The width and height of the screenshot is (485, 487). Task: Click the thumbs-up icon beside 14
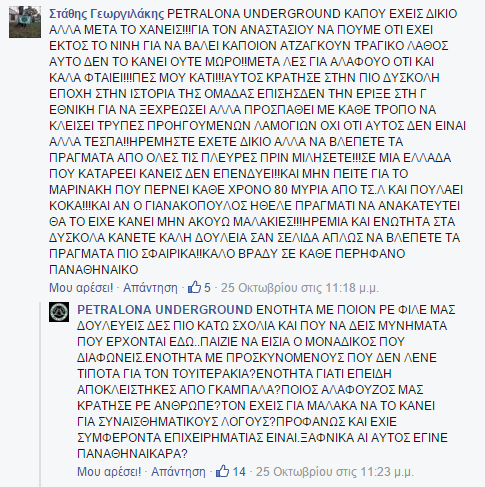pos(222,472)
